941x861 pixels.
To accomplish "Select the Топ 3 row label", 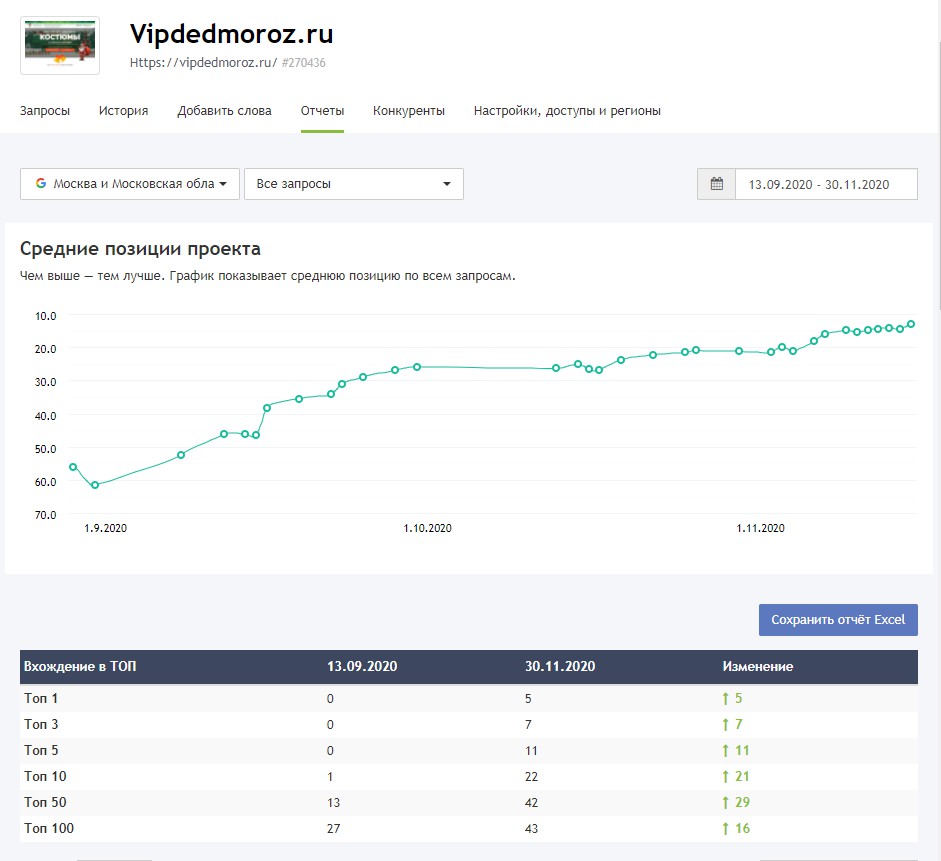I will [41, 724].
